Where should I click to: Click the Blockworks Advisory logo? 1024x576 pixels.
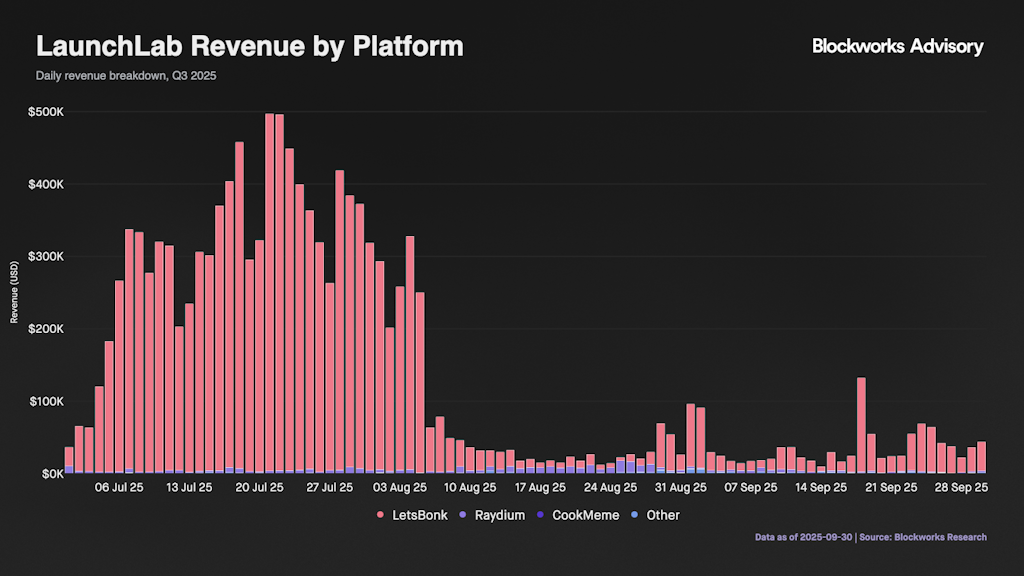coord(897,46)
